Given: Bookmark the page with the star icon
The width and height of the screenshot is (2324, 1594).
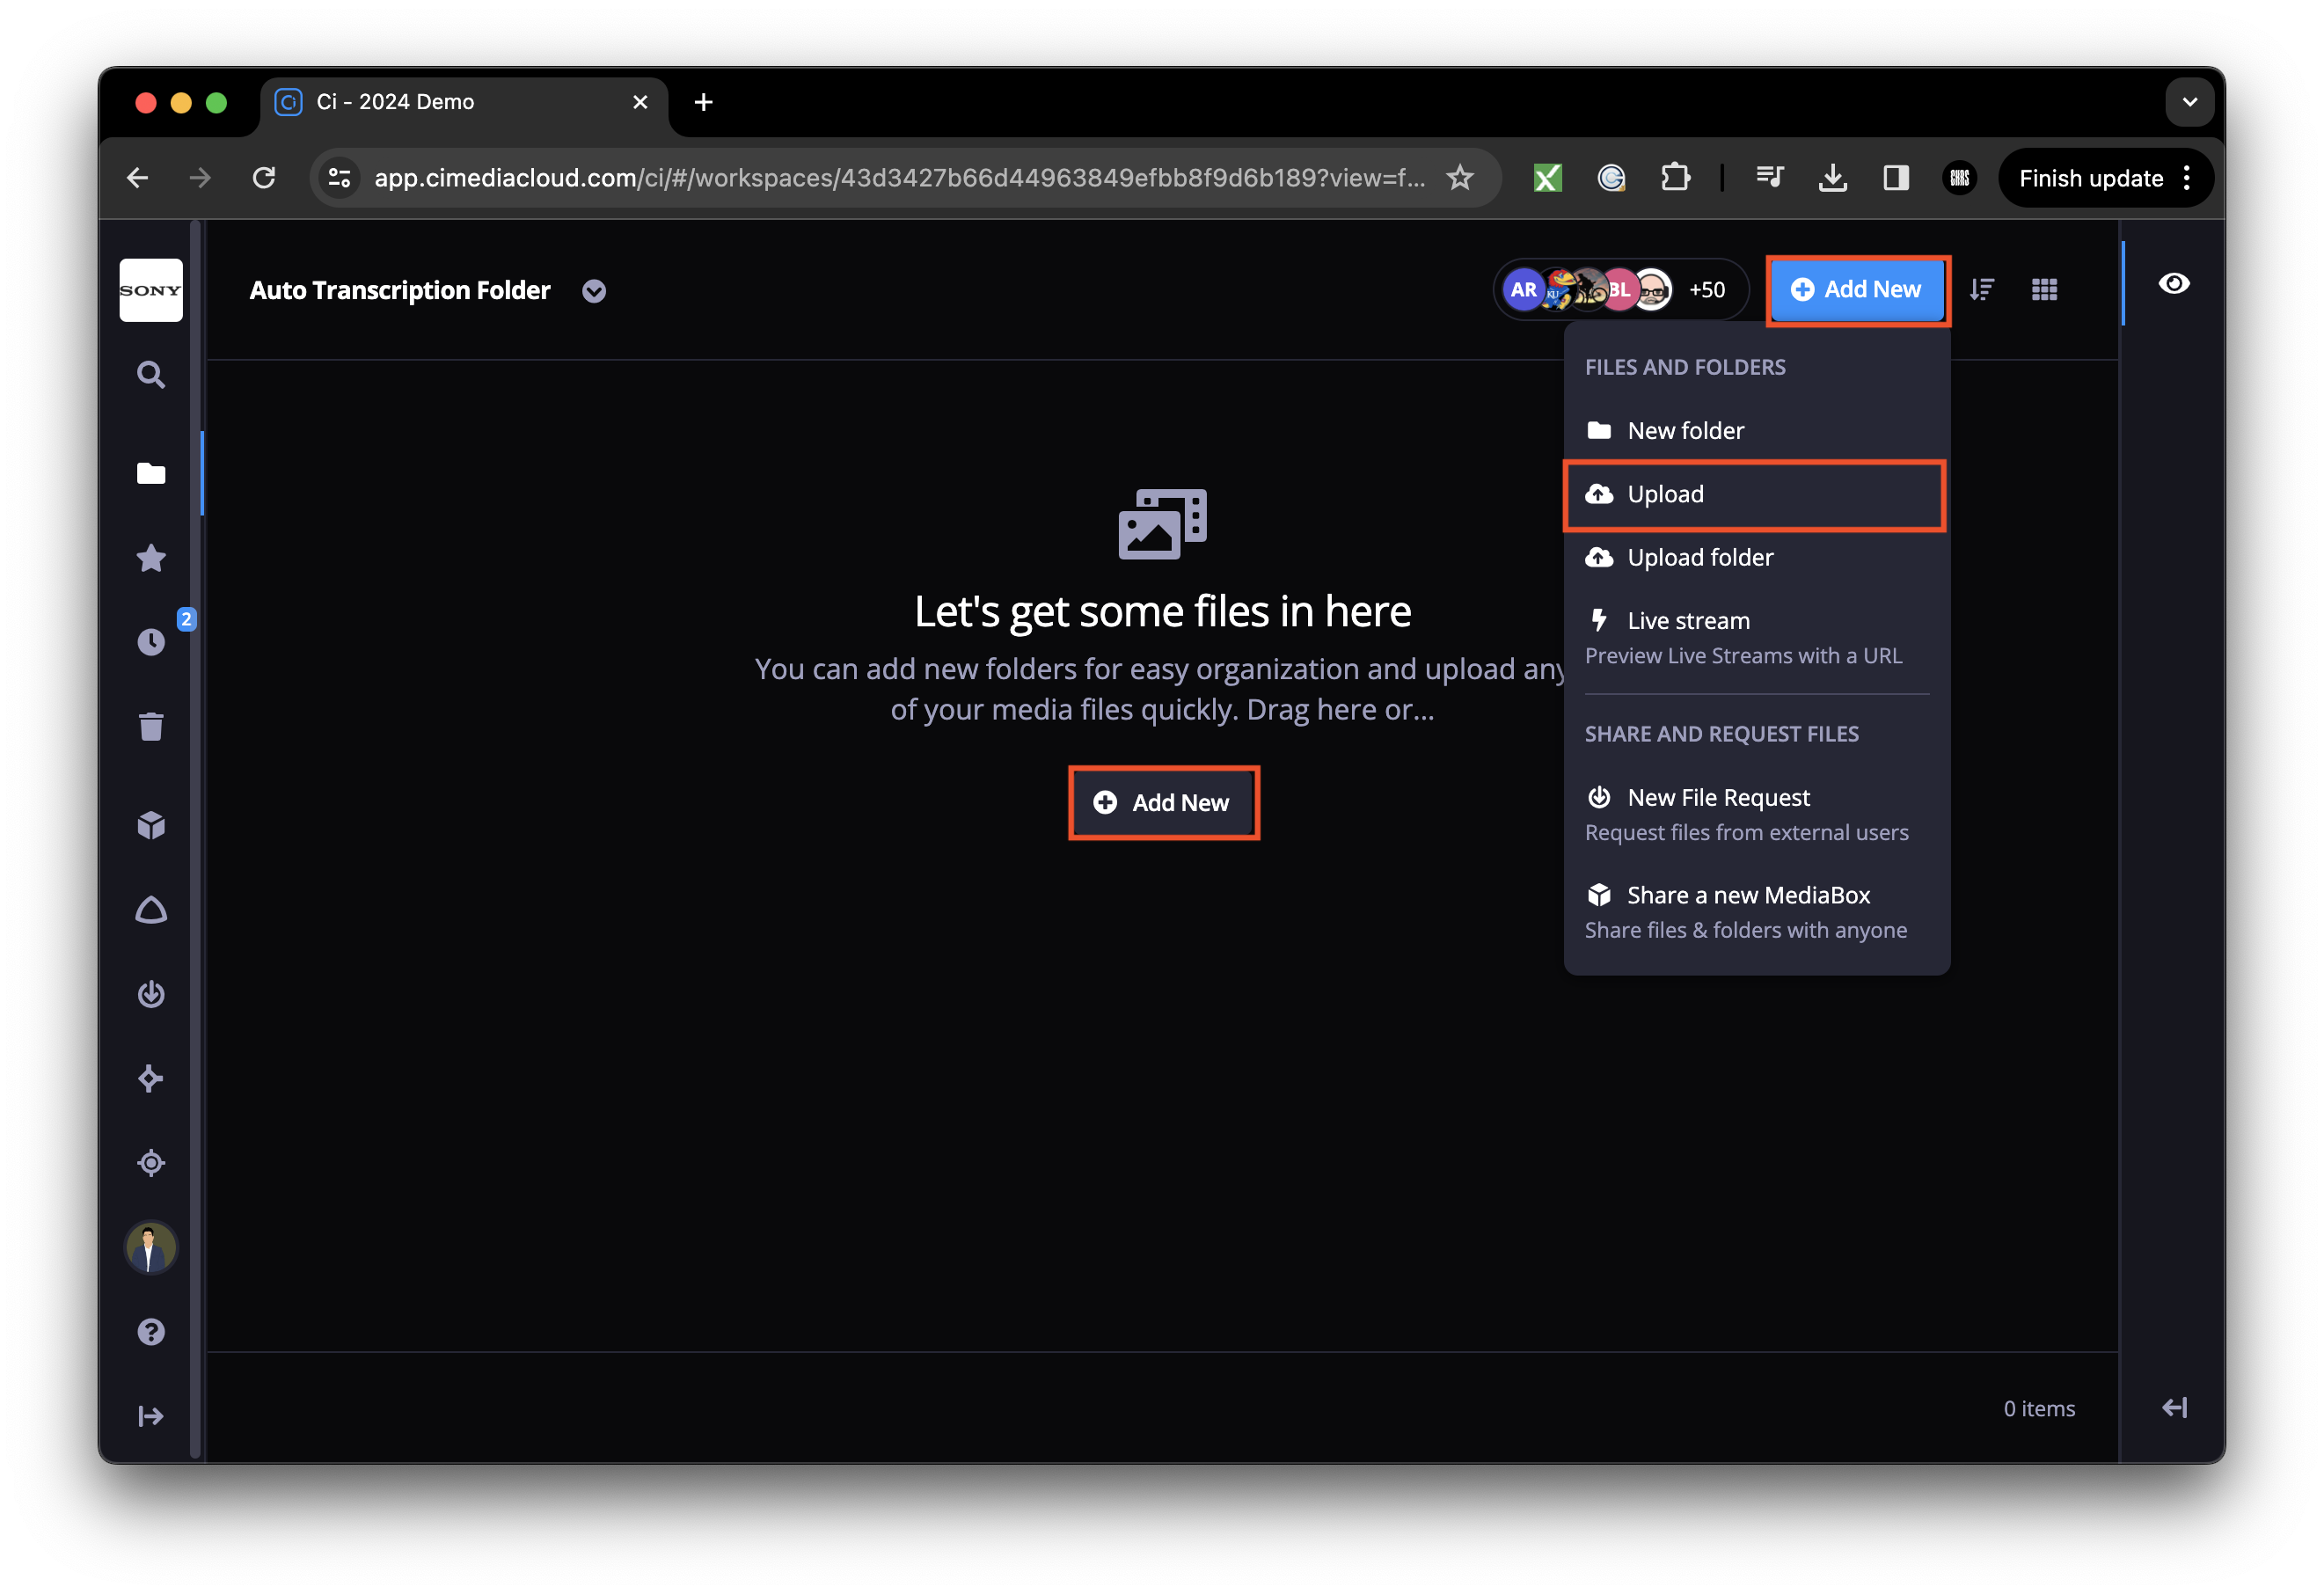Looking at the screenshot, I should pyautogui.click(x=1461, y=177).
